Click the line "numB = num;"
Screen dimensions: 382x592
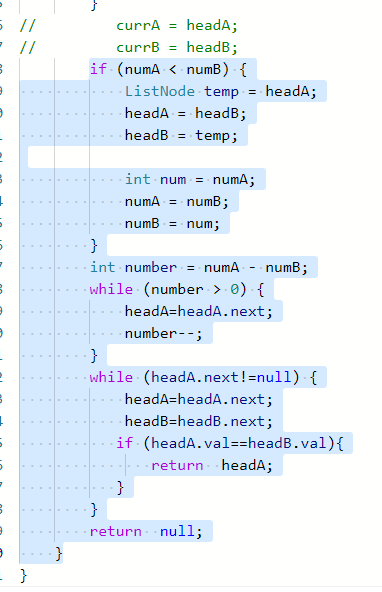[172, 223]
